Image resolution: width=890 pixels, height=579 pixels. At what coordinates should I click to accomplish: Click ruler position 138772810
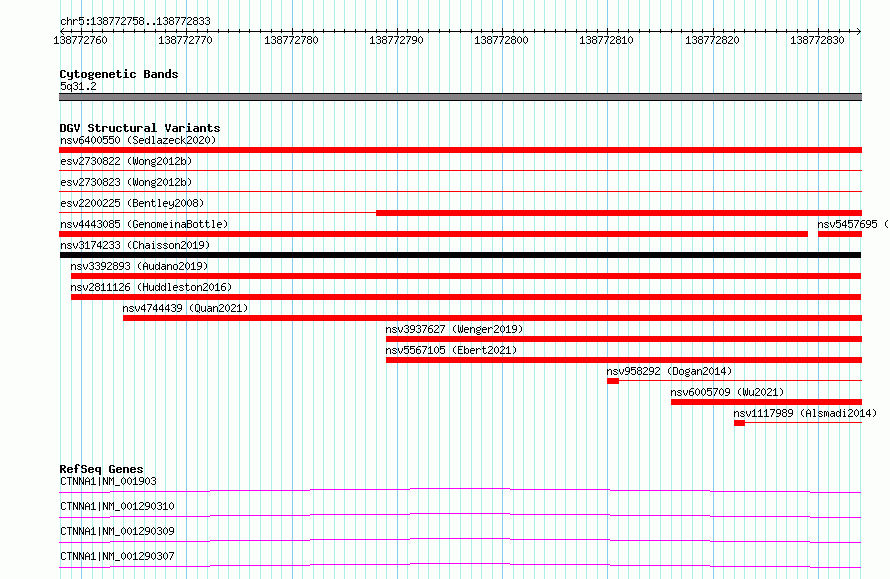pyautogui.click(x=606, y=40)
